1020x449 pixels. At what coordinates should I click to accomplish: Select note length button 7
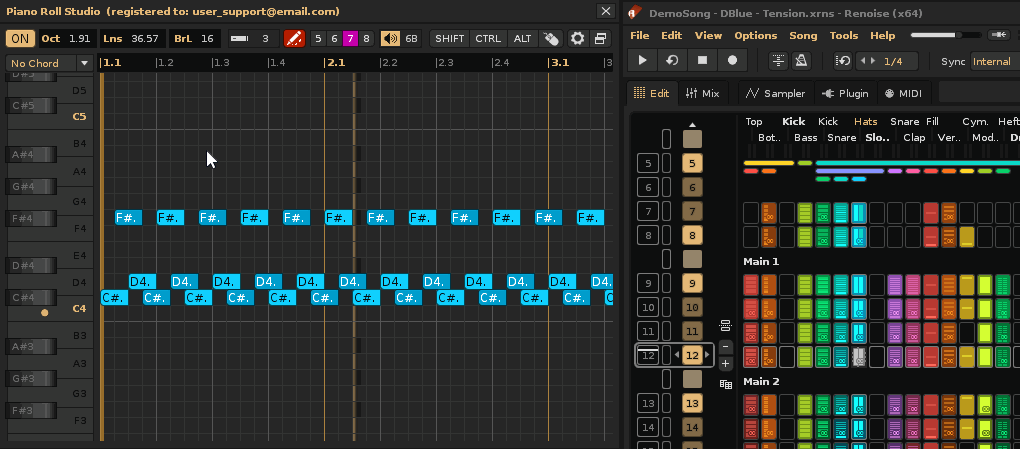tap(350, 39)
